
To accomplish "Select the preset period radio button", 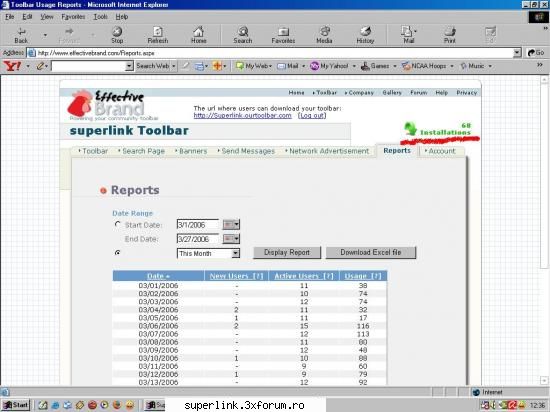I will 118,252.
